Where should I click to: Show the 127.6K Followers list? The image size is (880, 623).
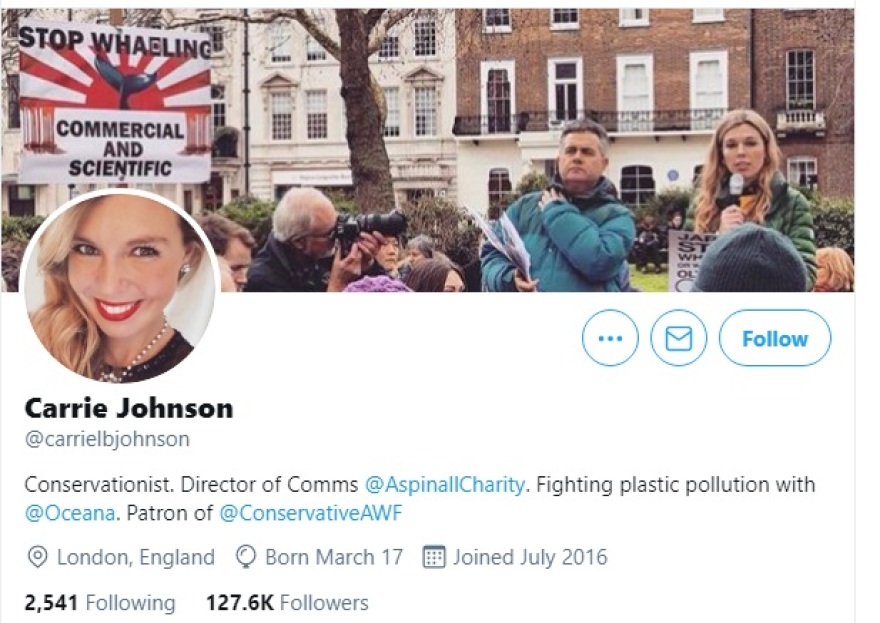(x=287, y=603)
